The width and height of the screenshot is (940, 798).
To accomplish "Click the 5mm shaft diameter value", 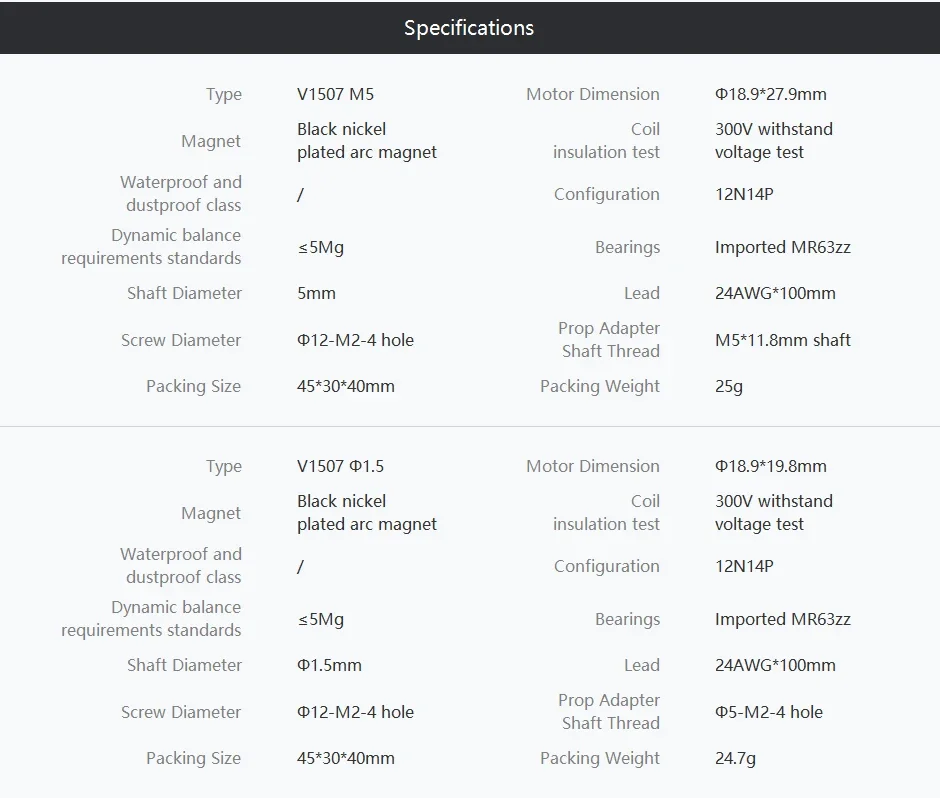I will (316, 294).
